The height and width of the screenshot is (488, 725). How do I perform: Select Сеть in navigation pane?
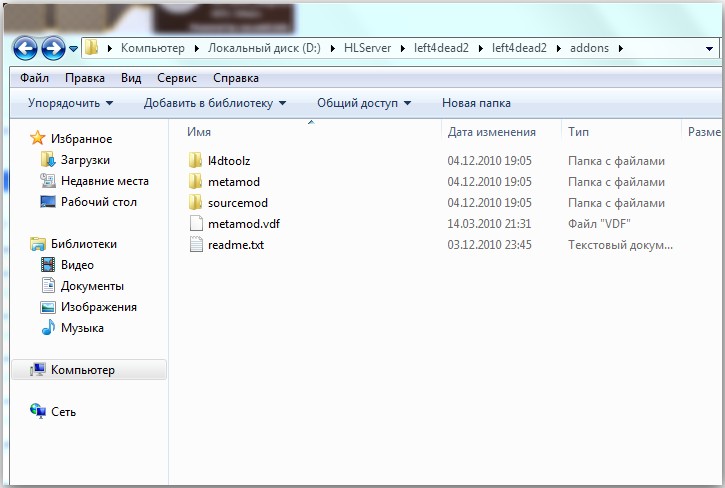coord(63,412)
